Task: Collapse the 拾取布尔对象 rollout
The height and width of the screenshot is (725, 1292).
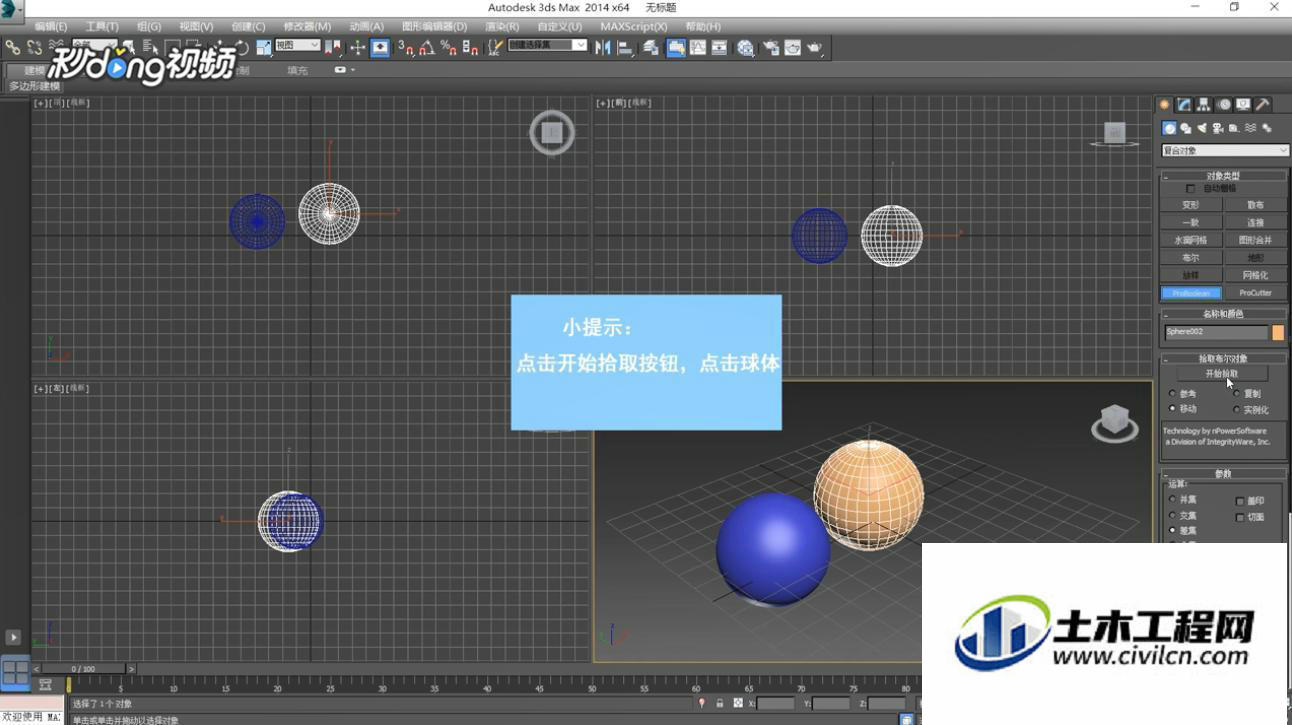Action: (1223, 358)
